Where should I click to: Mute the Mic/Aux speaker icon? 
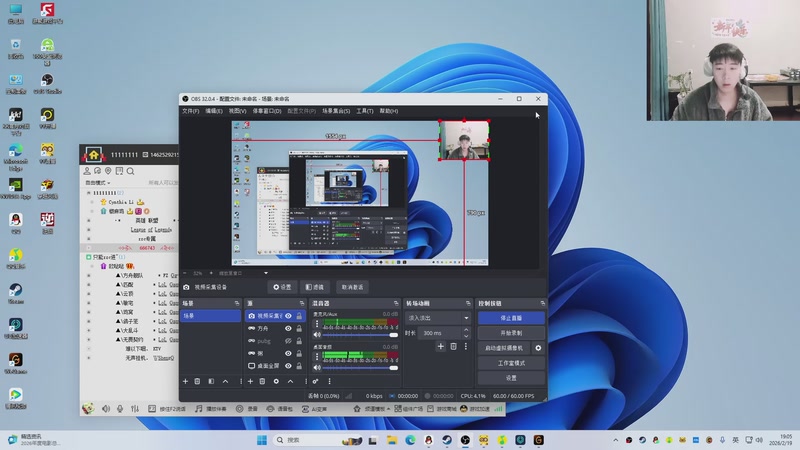[317, 334]
